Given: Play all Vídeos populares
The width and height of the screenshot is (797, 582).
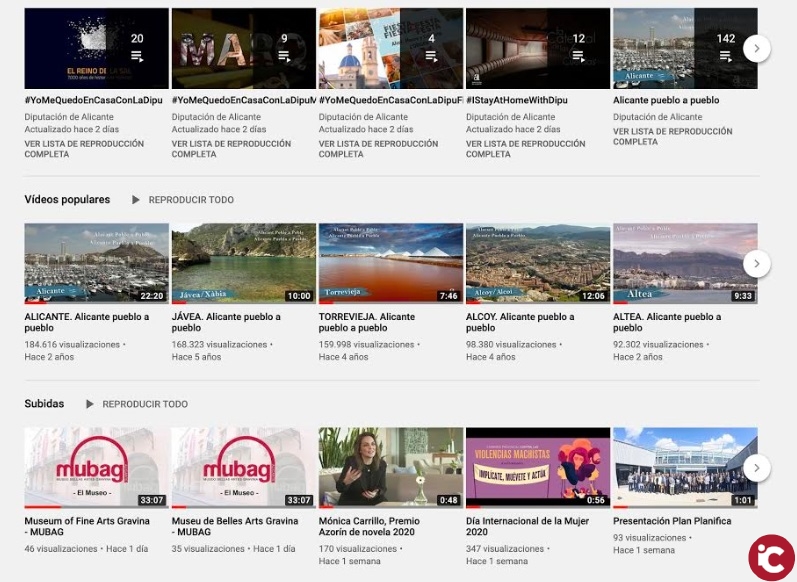Looking at the screenshot, I should click(190, 200).
